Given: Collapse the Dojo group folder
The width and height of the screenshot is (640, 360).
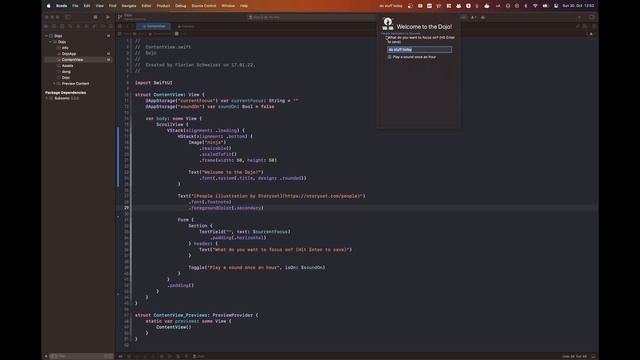Looking at the screenshot, I should [x=50, y=42].
